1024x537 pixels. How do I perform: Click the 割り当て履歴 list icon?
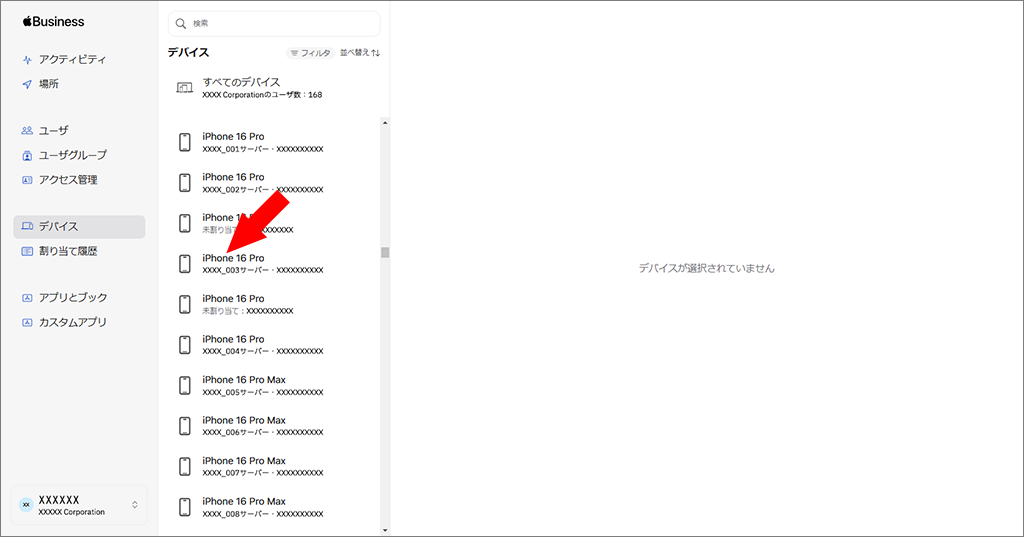click(x=27, y=252)
